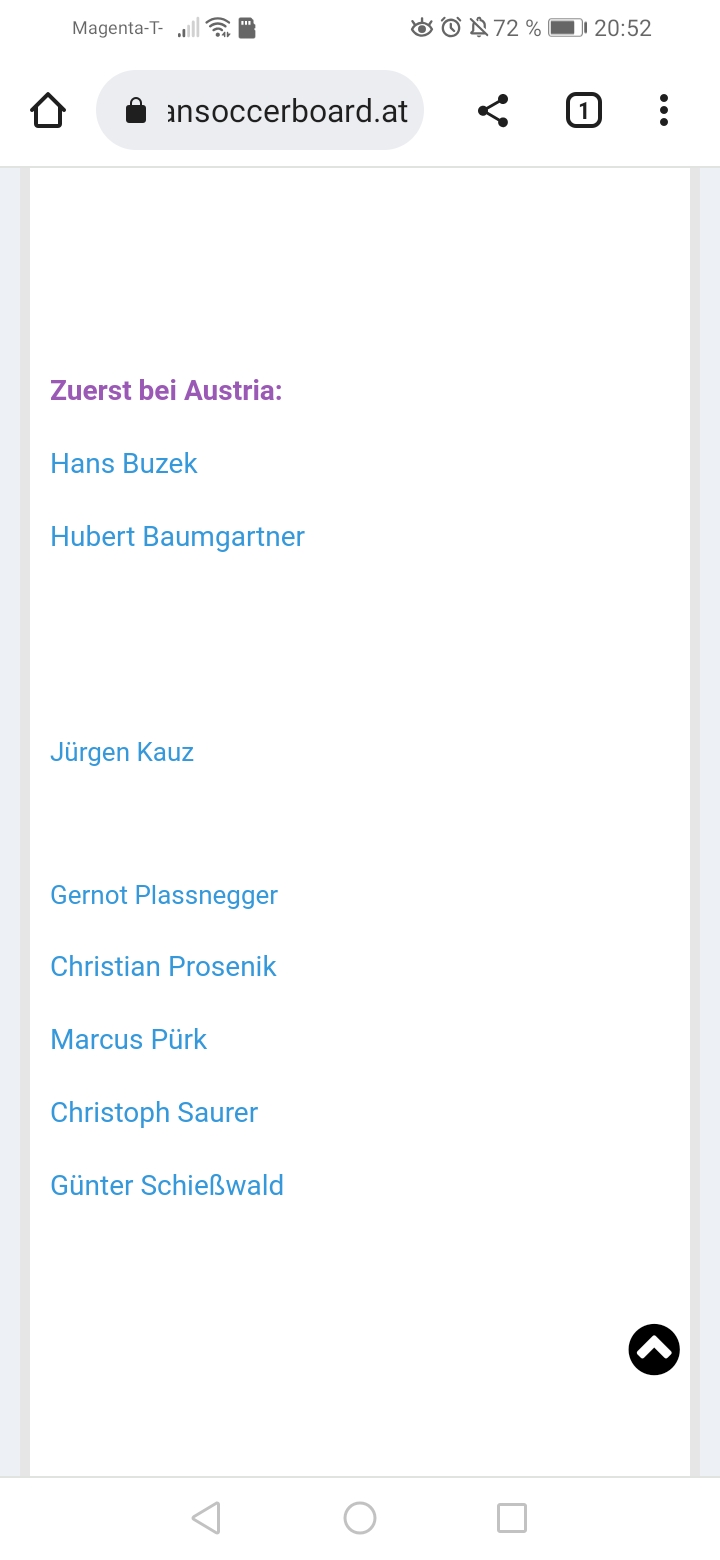This screenshot has width=720, height=1560.
Task: Tap the Android home circle button
Action: coord(360,1518)
